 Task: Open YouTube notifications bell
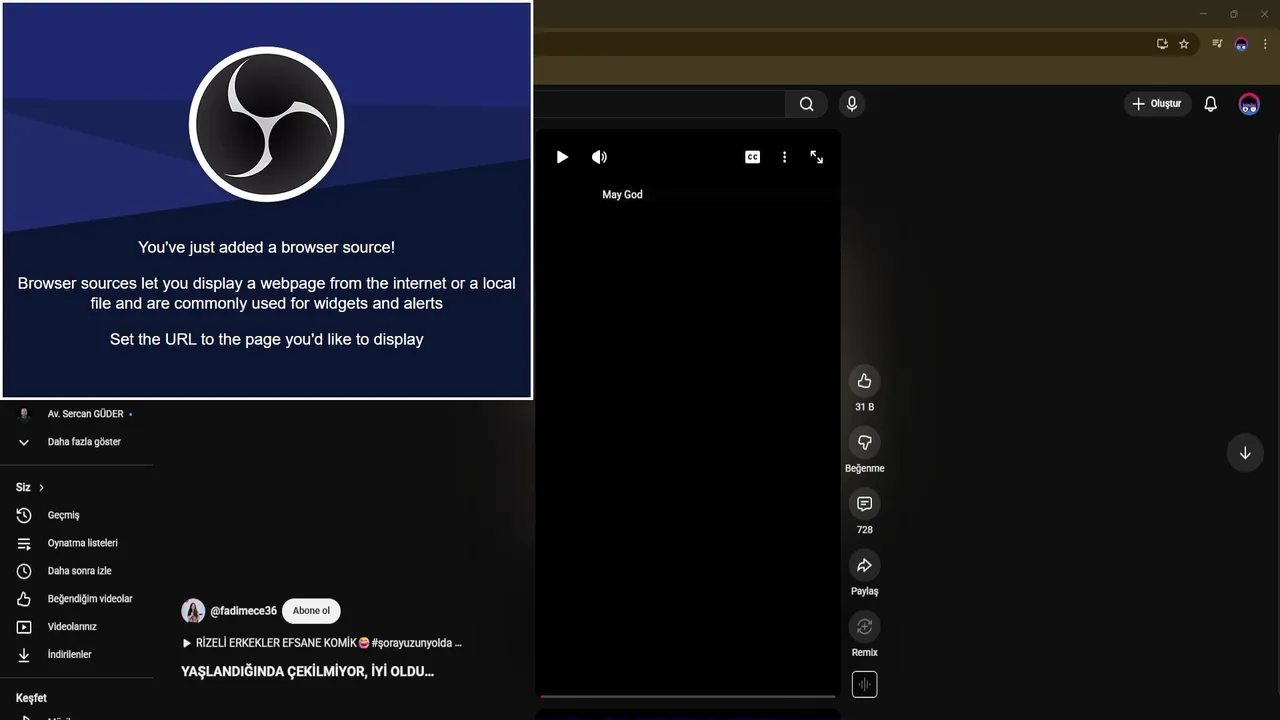click(x=1210, y=104)
